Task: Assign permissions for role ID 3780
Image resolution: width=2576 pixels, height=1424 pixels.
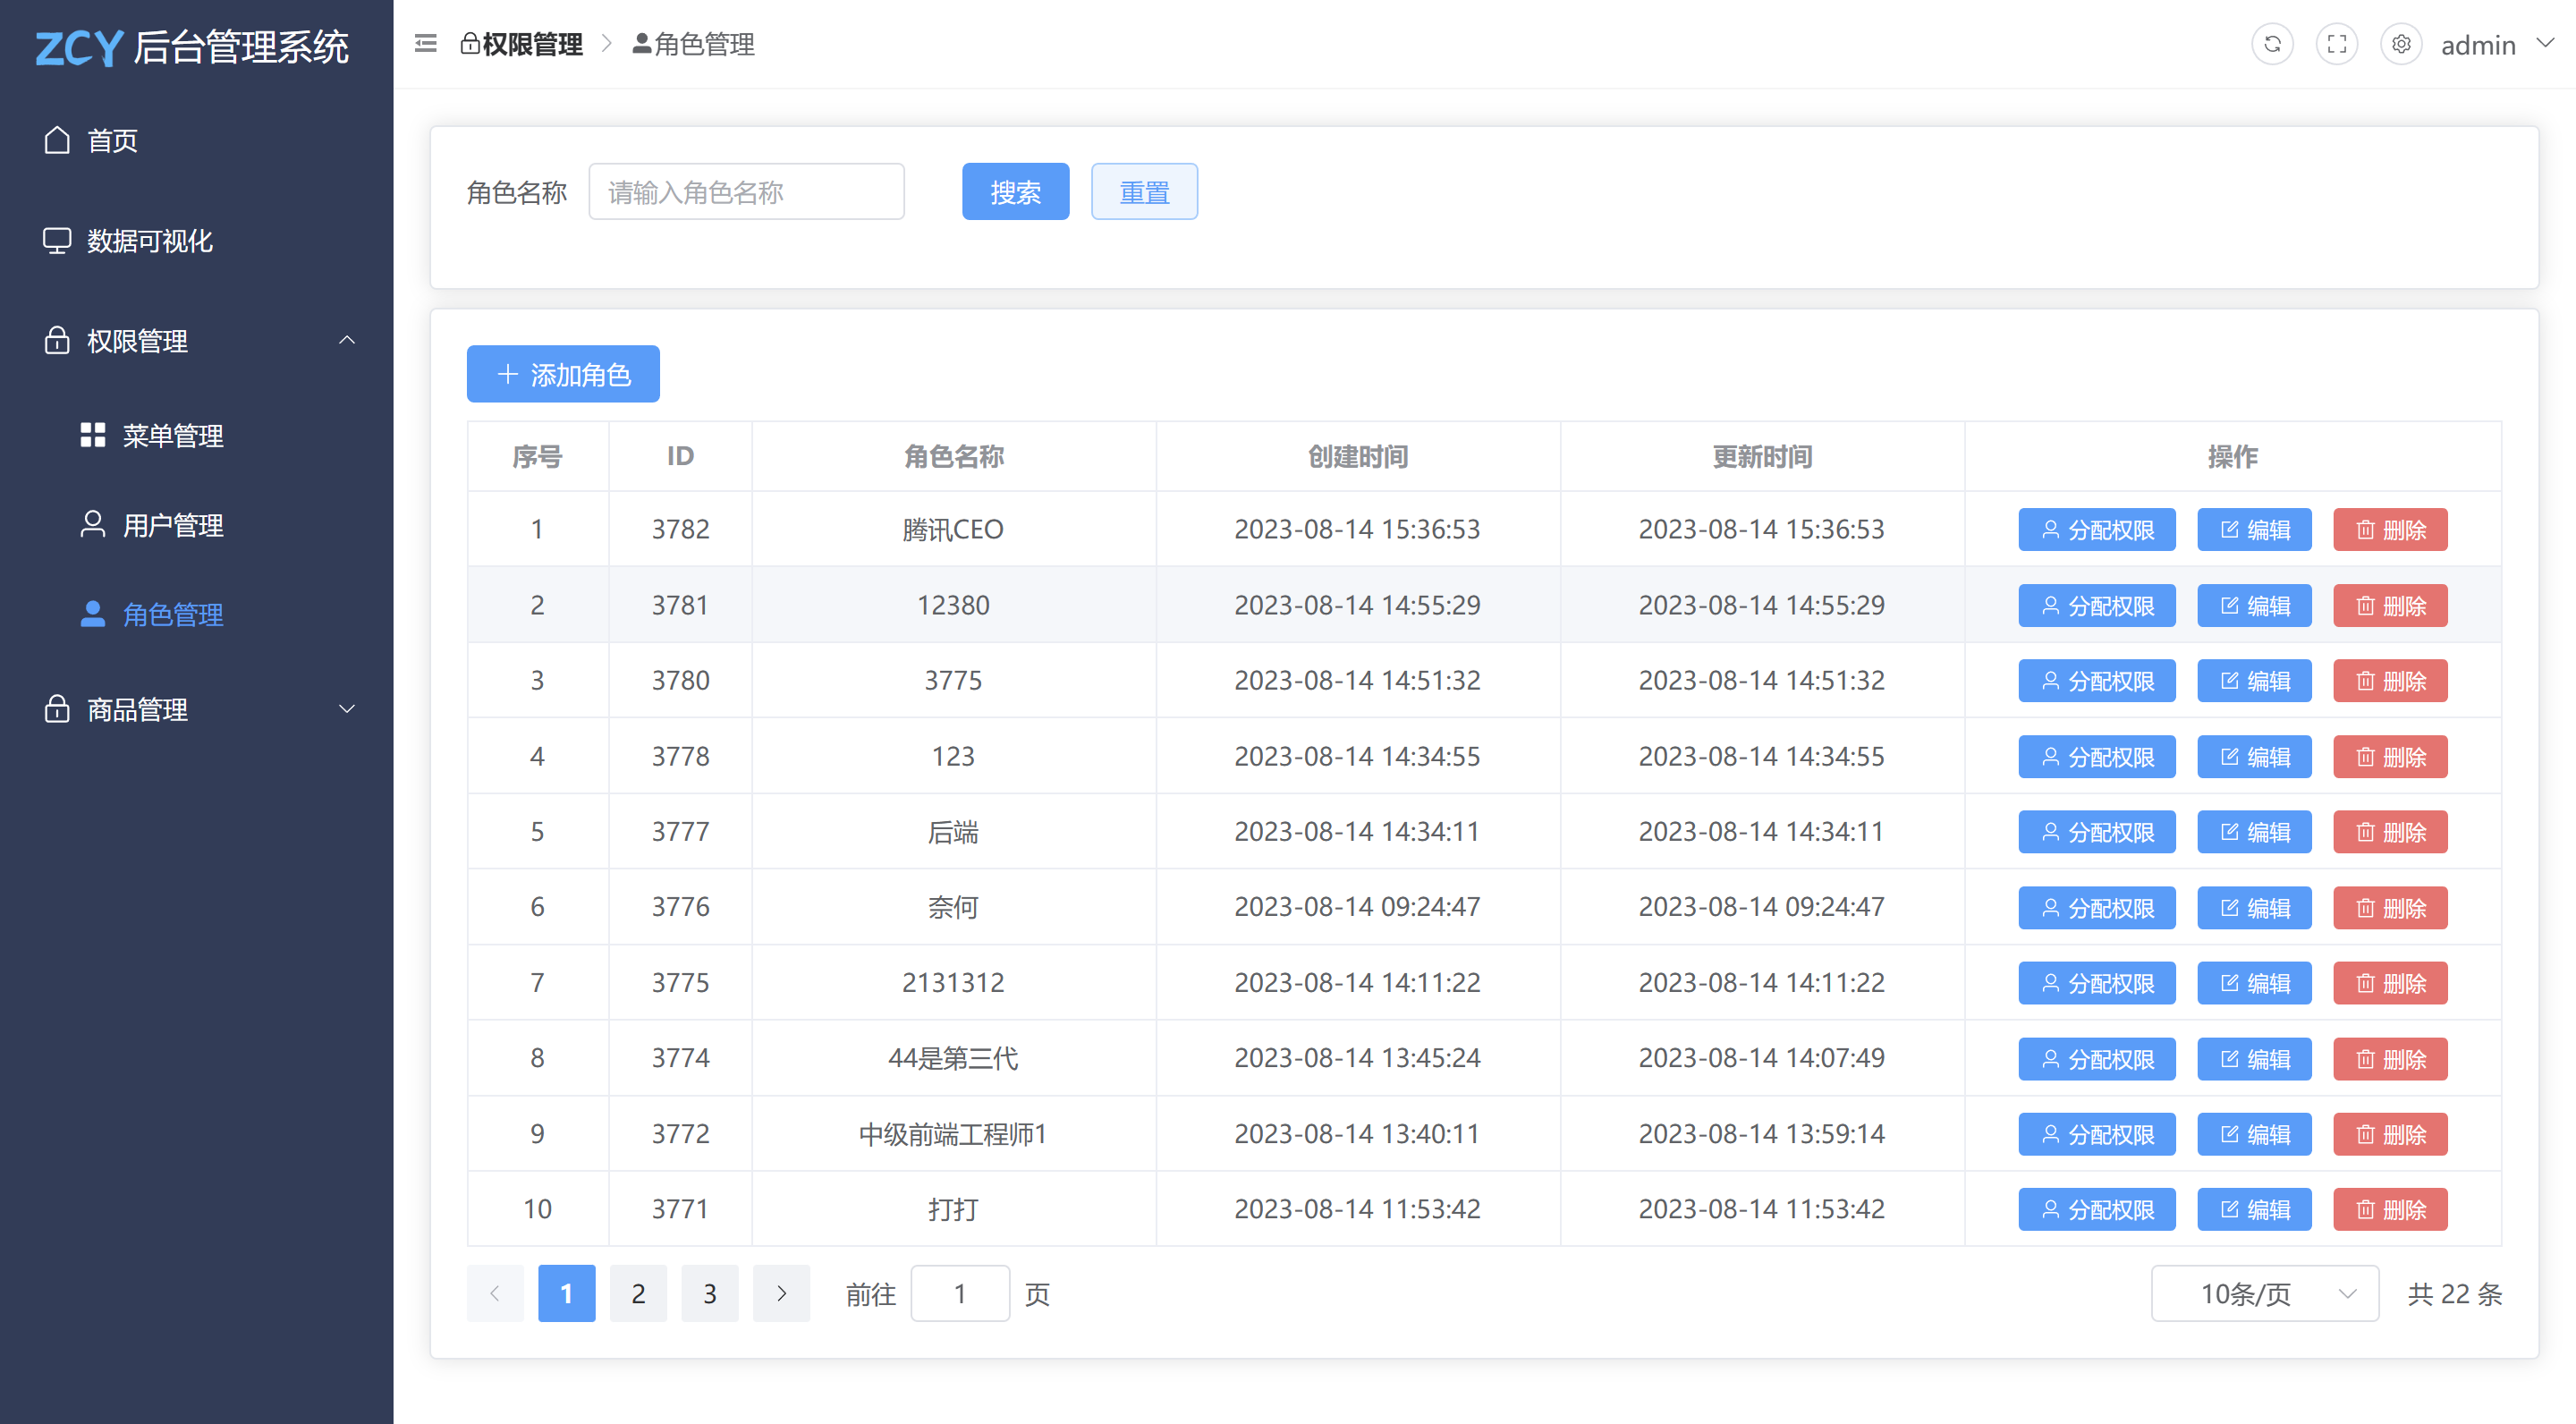Action: point(2097,681)
